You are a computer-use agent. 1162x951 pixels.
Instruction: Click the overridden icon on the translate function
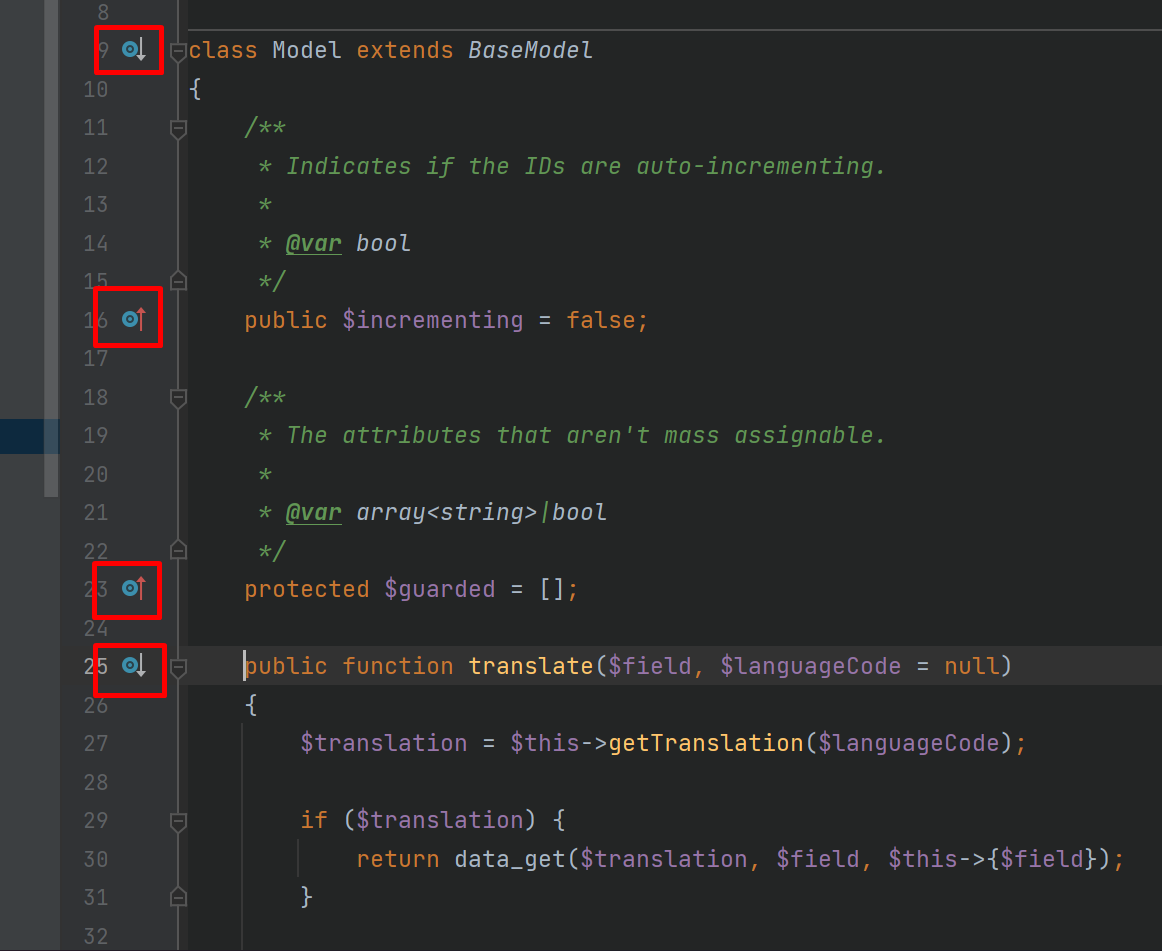coord(128,665)
